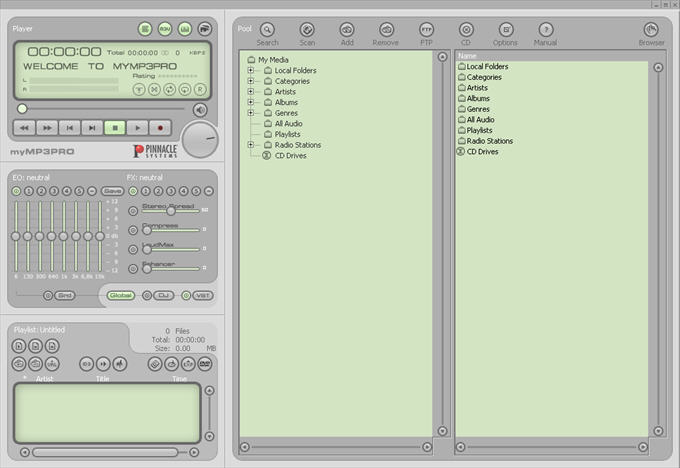This screenshot has width=680, height=468.
Task: Click the repeat arrows icon in the display
Action: [169, 89]
